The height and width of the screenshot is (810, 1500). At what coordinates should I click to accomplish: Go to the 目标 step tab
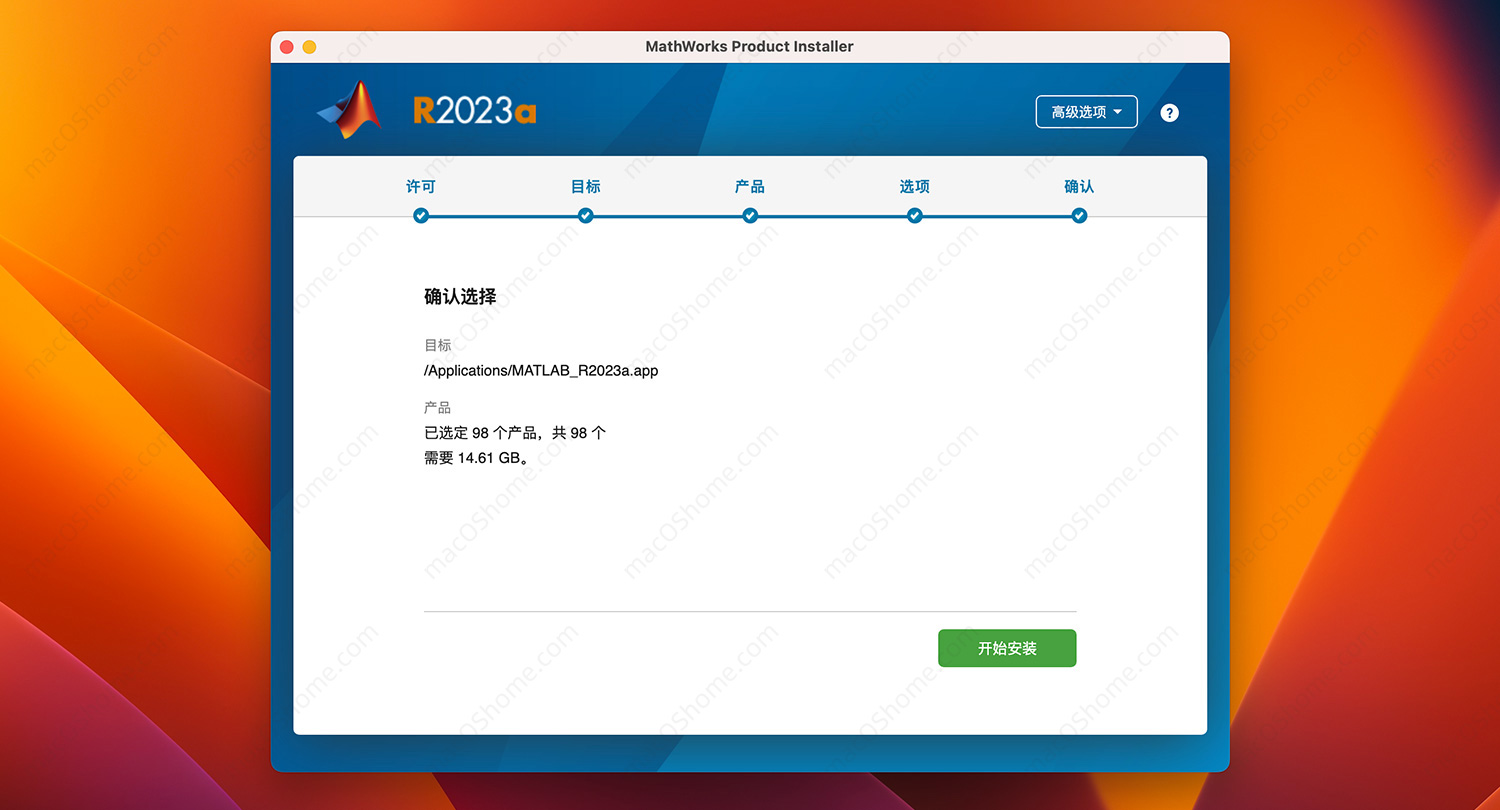(x=586, y=186)
